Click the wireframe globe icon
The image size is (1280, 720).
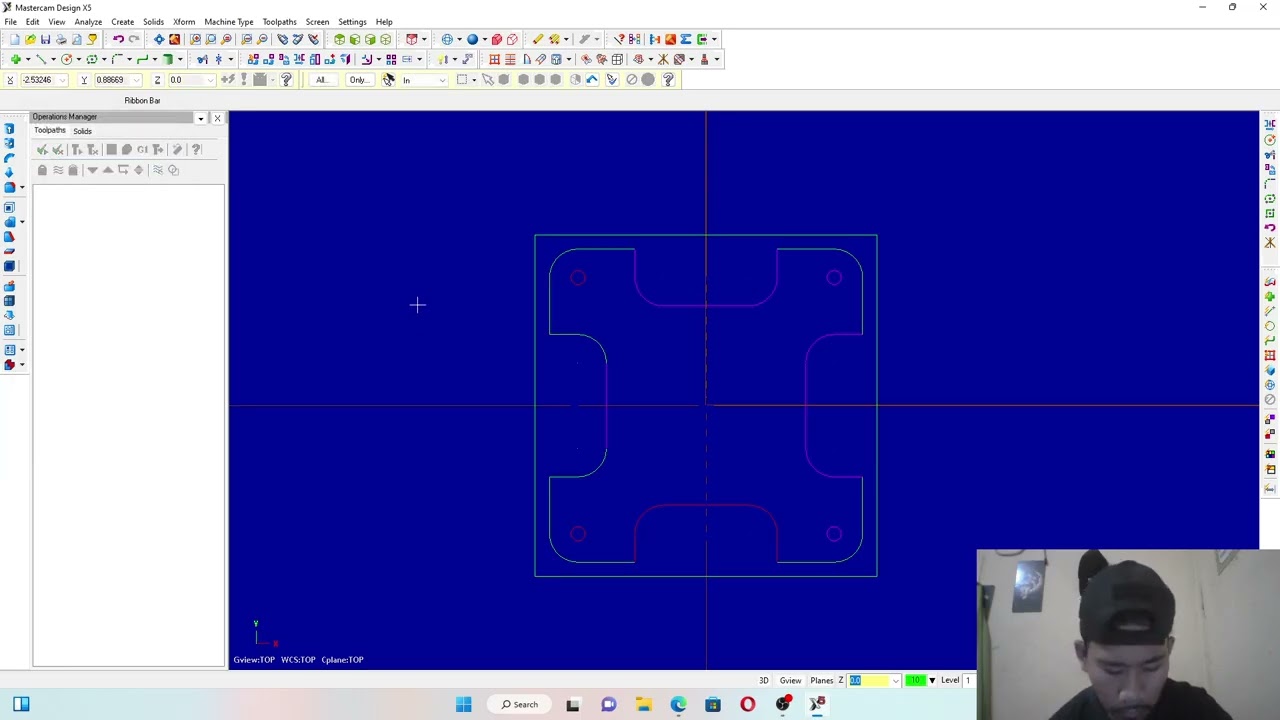[447, 39]
